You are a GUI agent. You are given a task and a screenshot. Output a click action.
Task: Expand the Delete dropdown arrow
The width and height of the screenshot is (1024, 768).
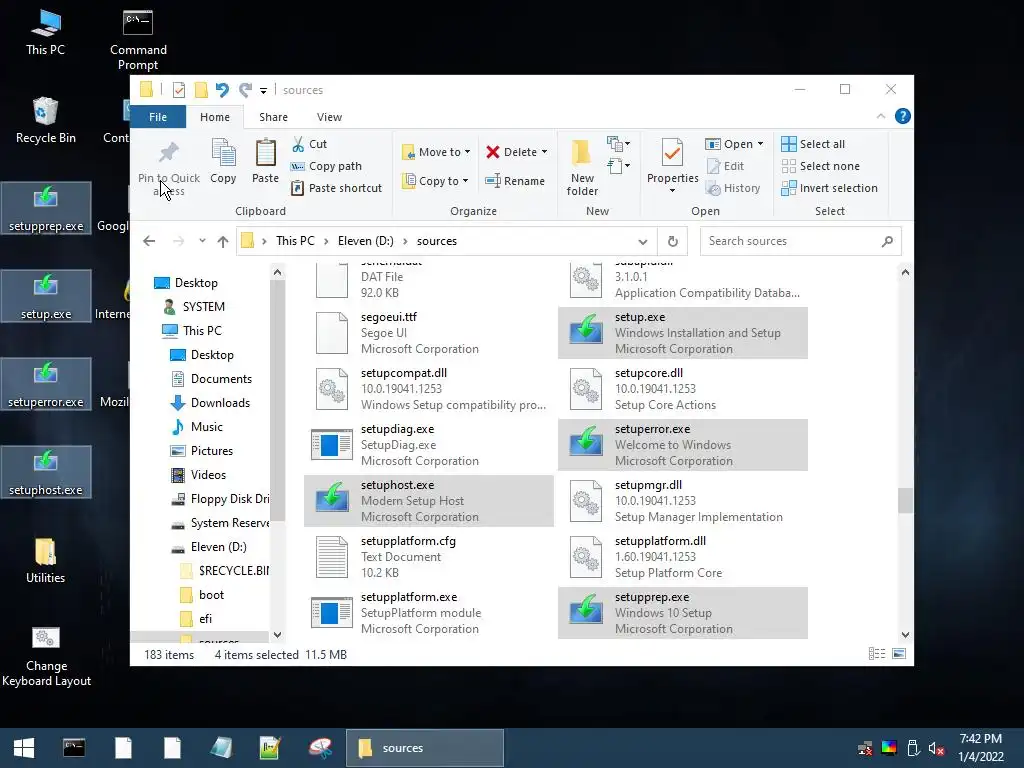(545, 152)
